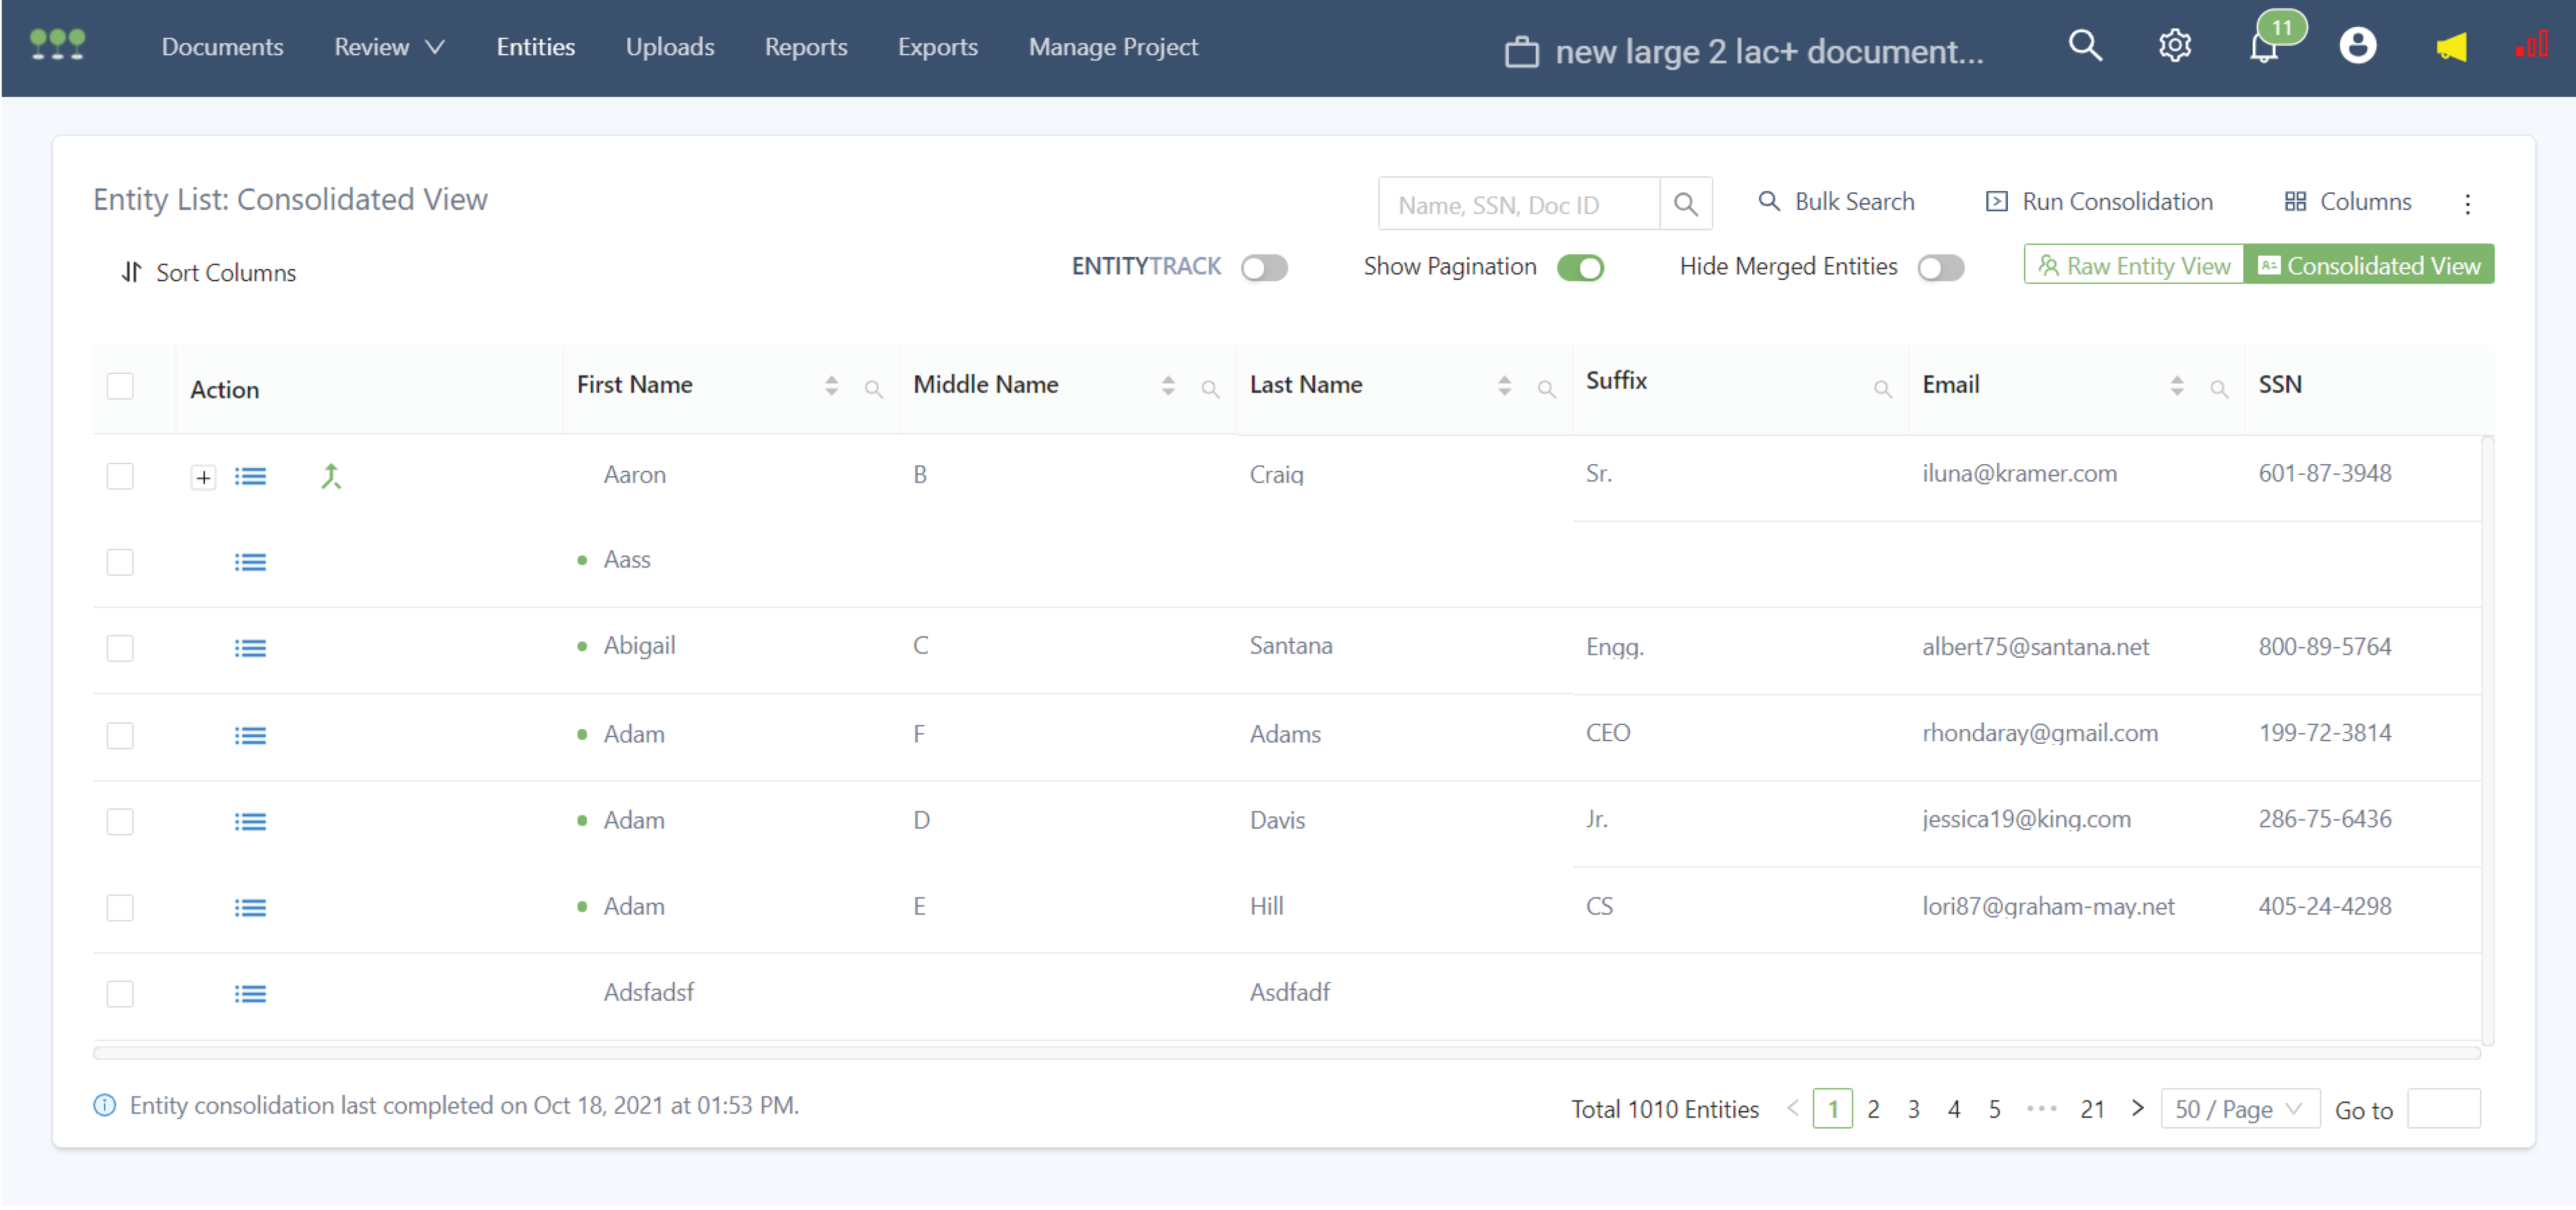The width and height of the screenshot is (2576, 1210).
Task: Switch to Consolidated View
Action: coord(2368,265)
